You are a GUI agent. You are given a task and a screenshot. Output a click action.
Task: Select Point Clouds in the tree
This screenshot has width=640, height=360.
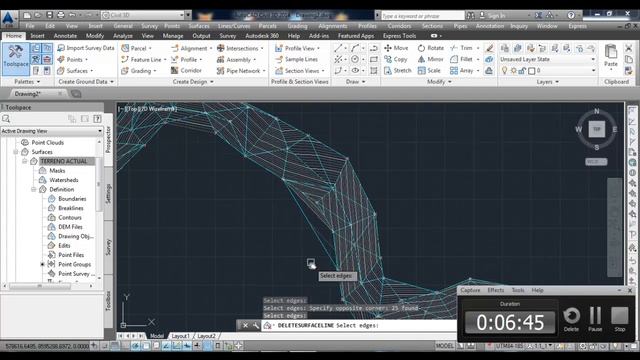point(48,142)
